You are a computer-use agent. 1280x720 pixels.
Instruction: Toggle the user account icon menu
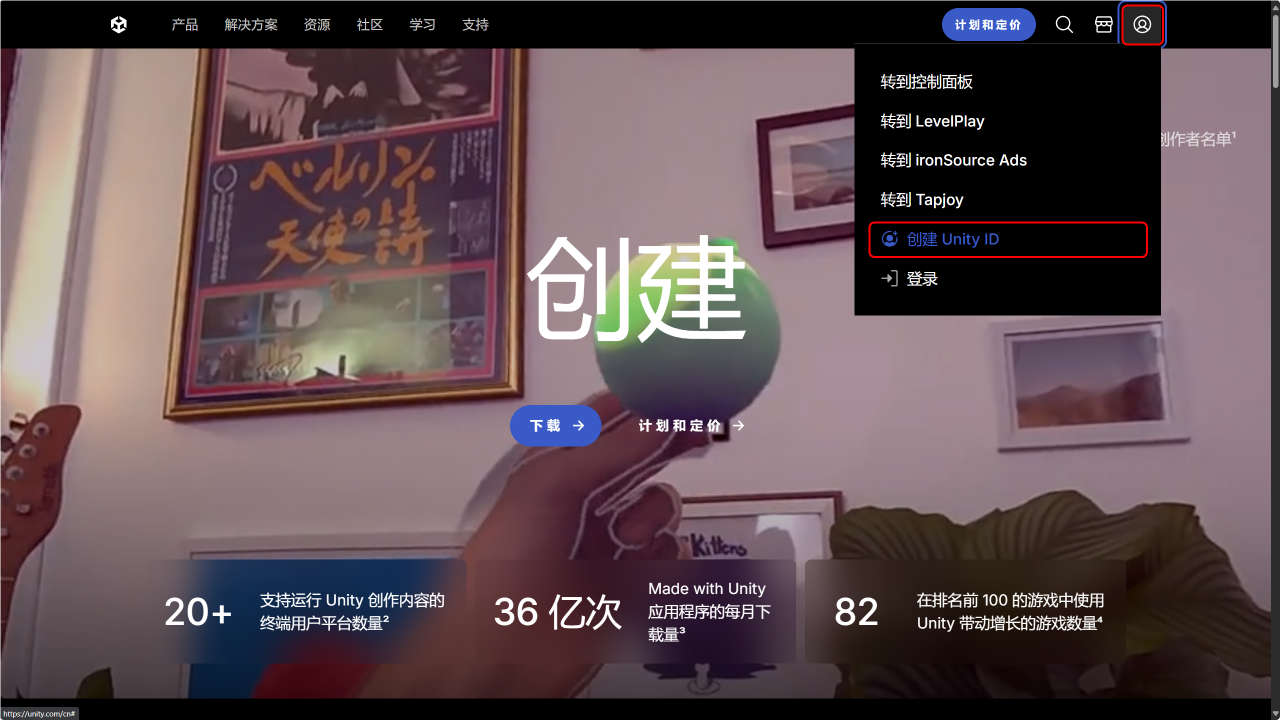(x=1142, y=25)
